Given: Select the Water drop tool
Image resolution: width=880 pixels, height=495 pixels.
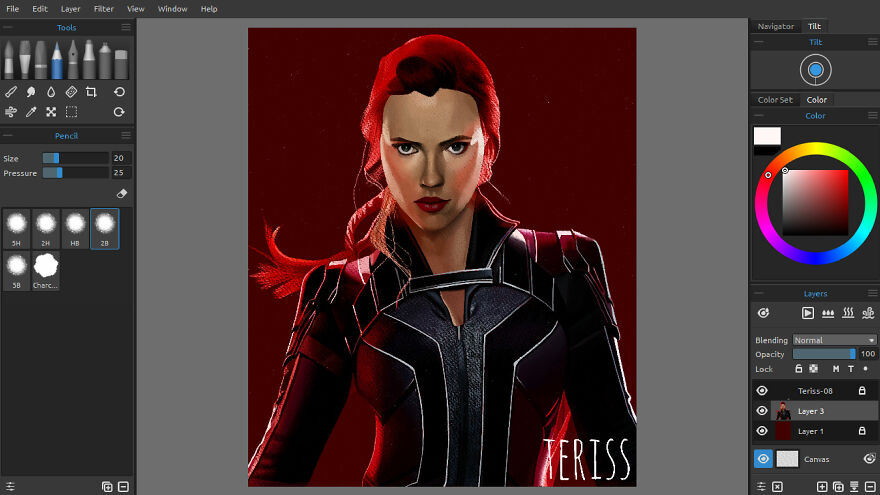Looking at the screenshot, I should click(x=51, y=91).
